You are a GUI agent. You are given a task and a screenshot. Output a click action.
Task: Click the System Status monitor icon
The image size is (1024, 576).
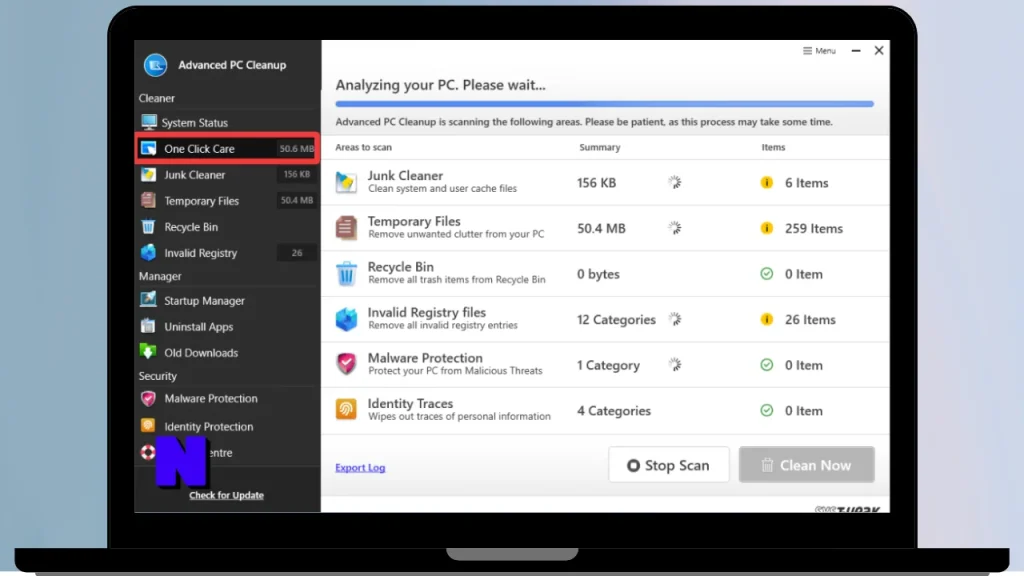(149, 122)
